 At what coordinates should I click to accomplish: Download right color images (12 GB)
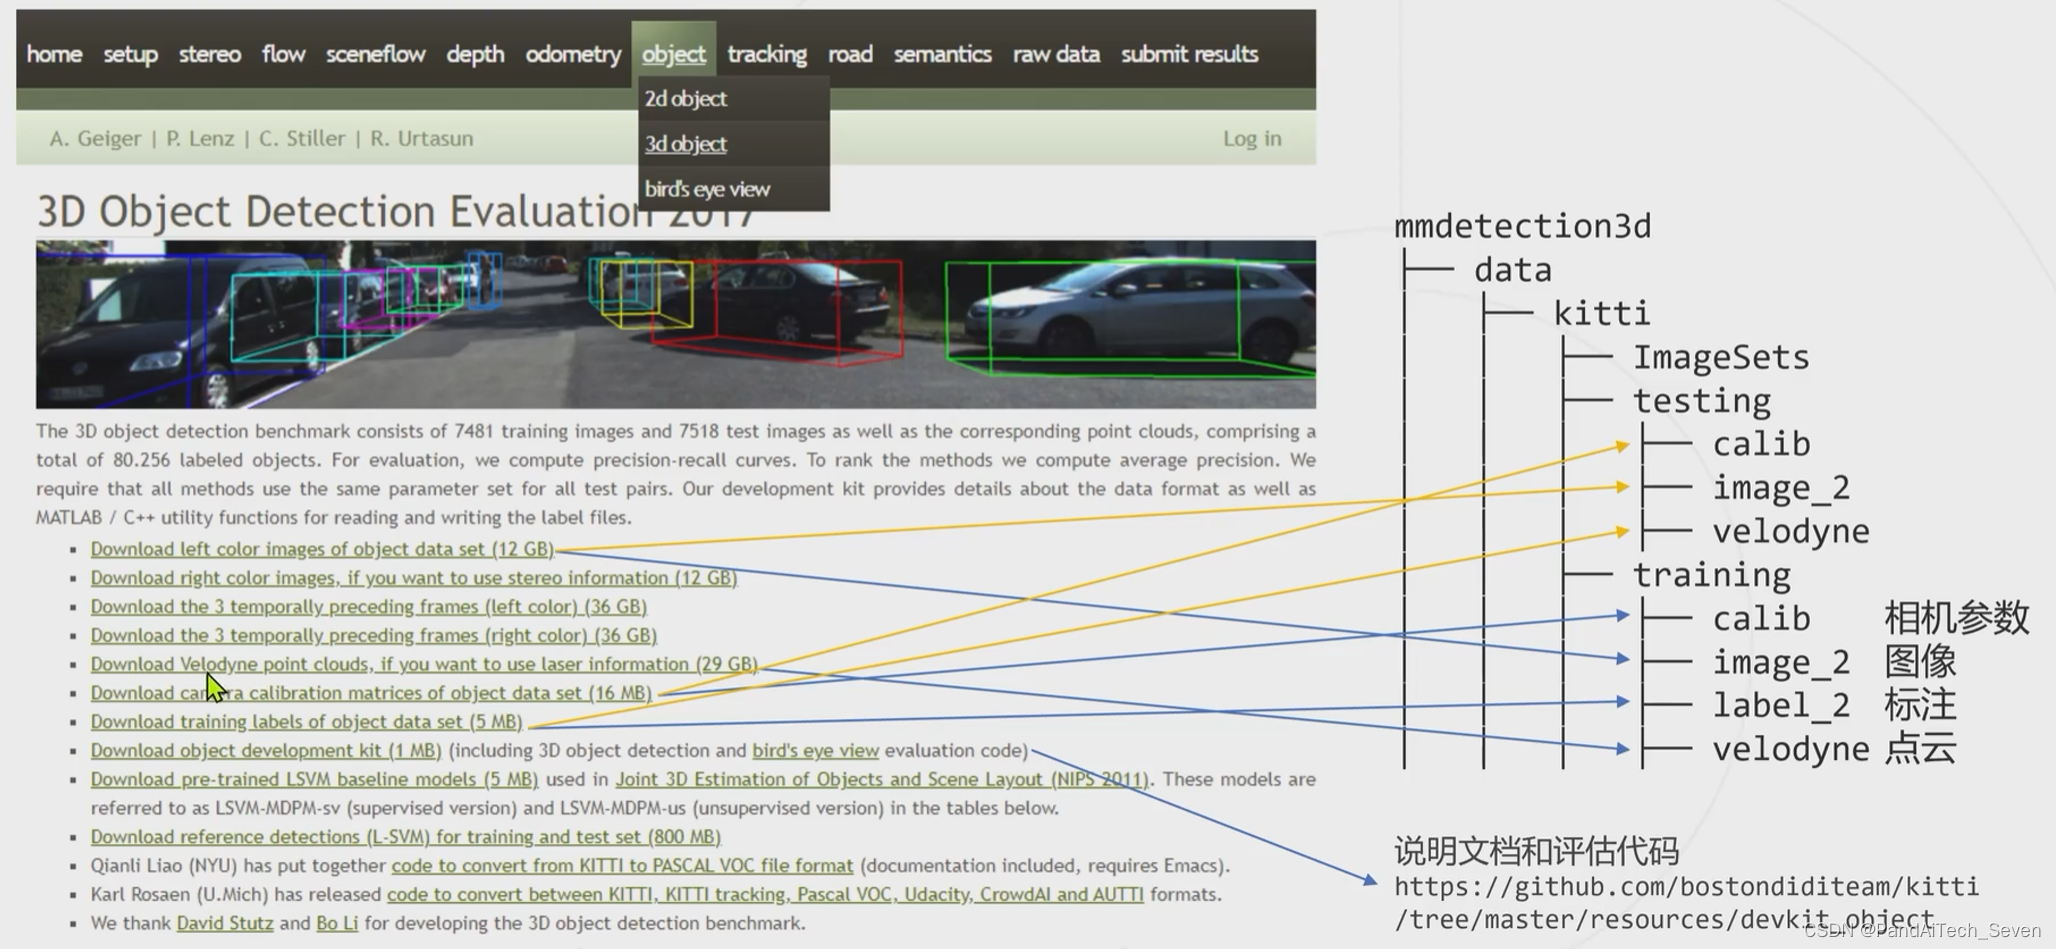tap(414, 578)
